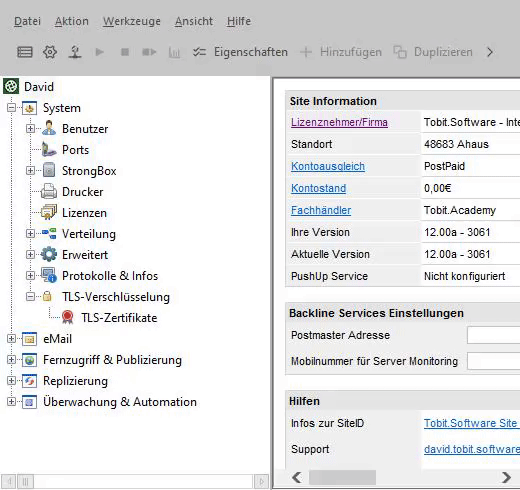
Task: Click the TLS-Verschlüsselung padlock icon
Action: click(47, 296)
